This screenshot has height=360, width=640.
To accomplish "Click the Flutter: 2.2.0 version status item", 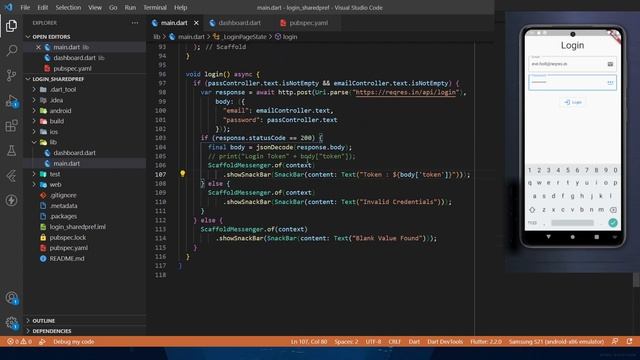I will click(486, 342).
